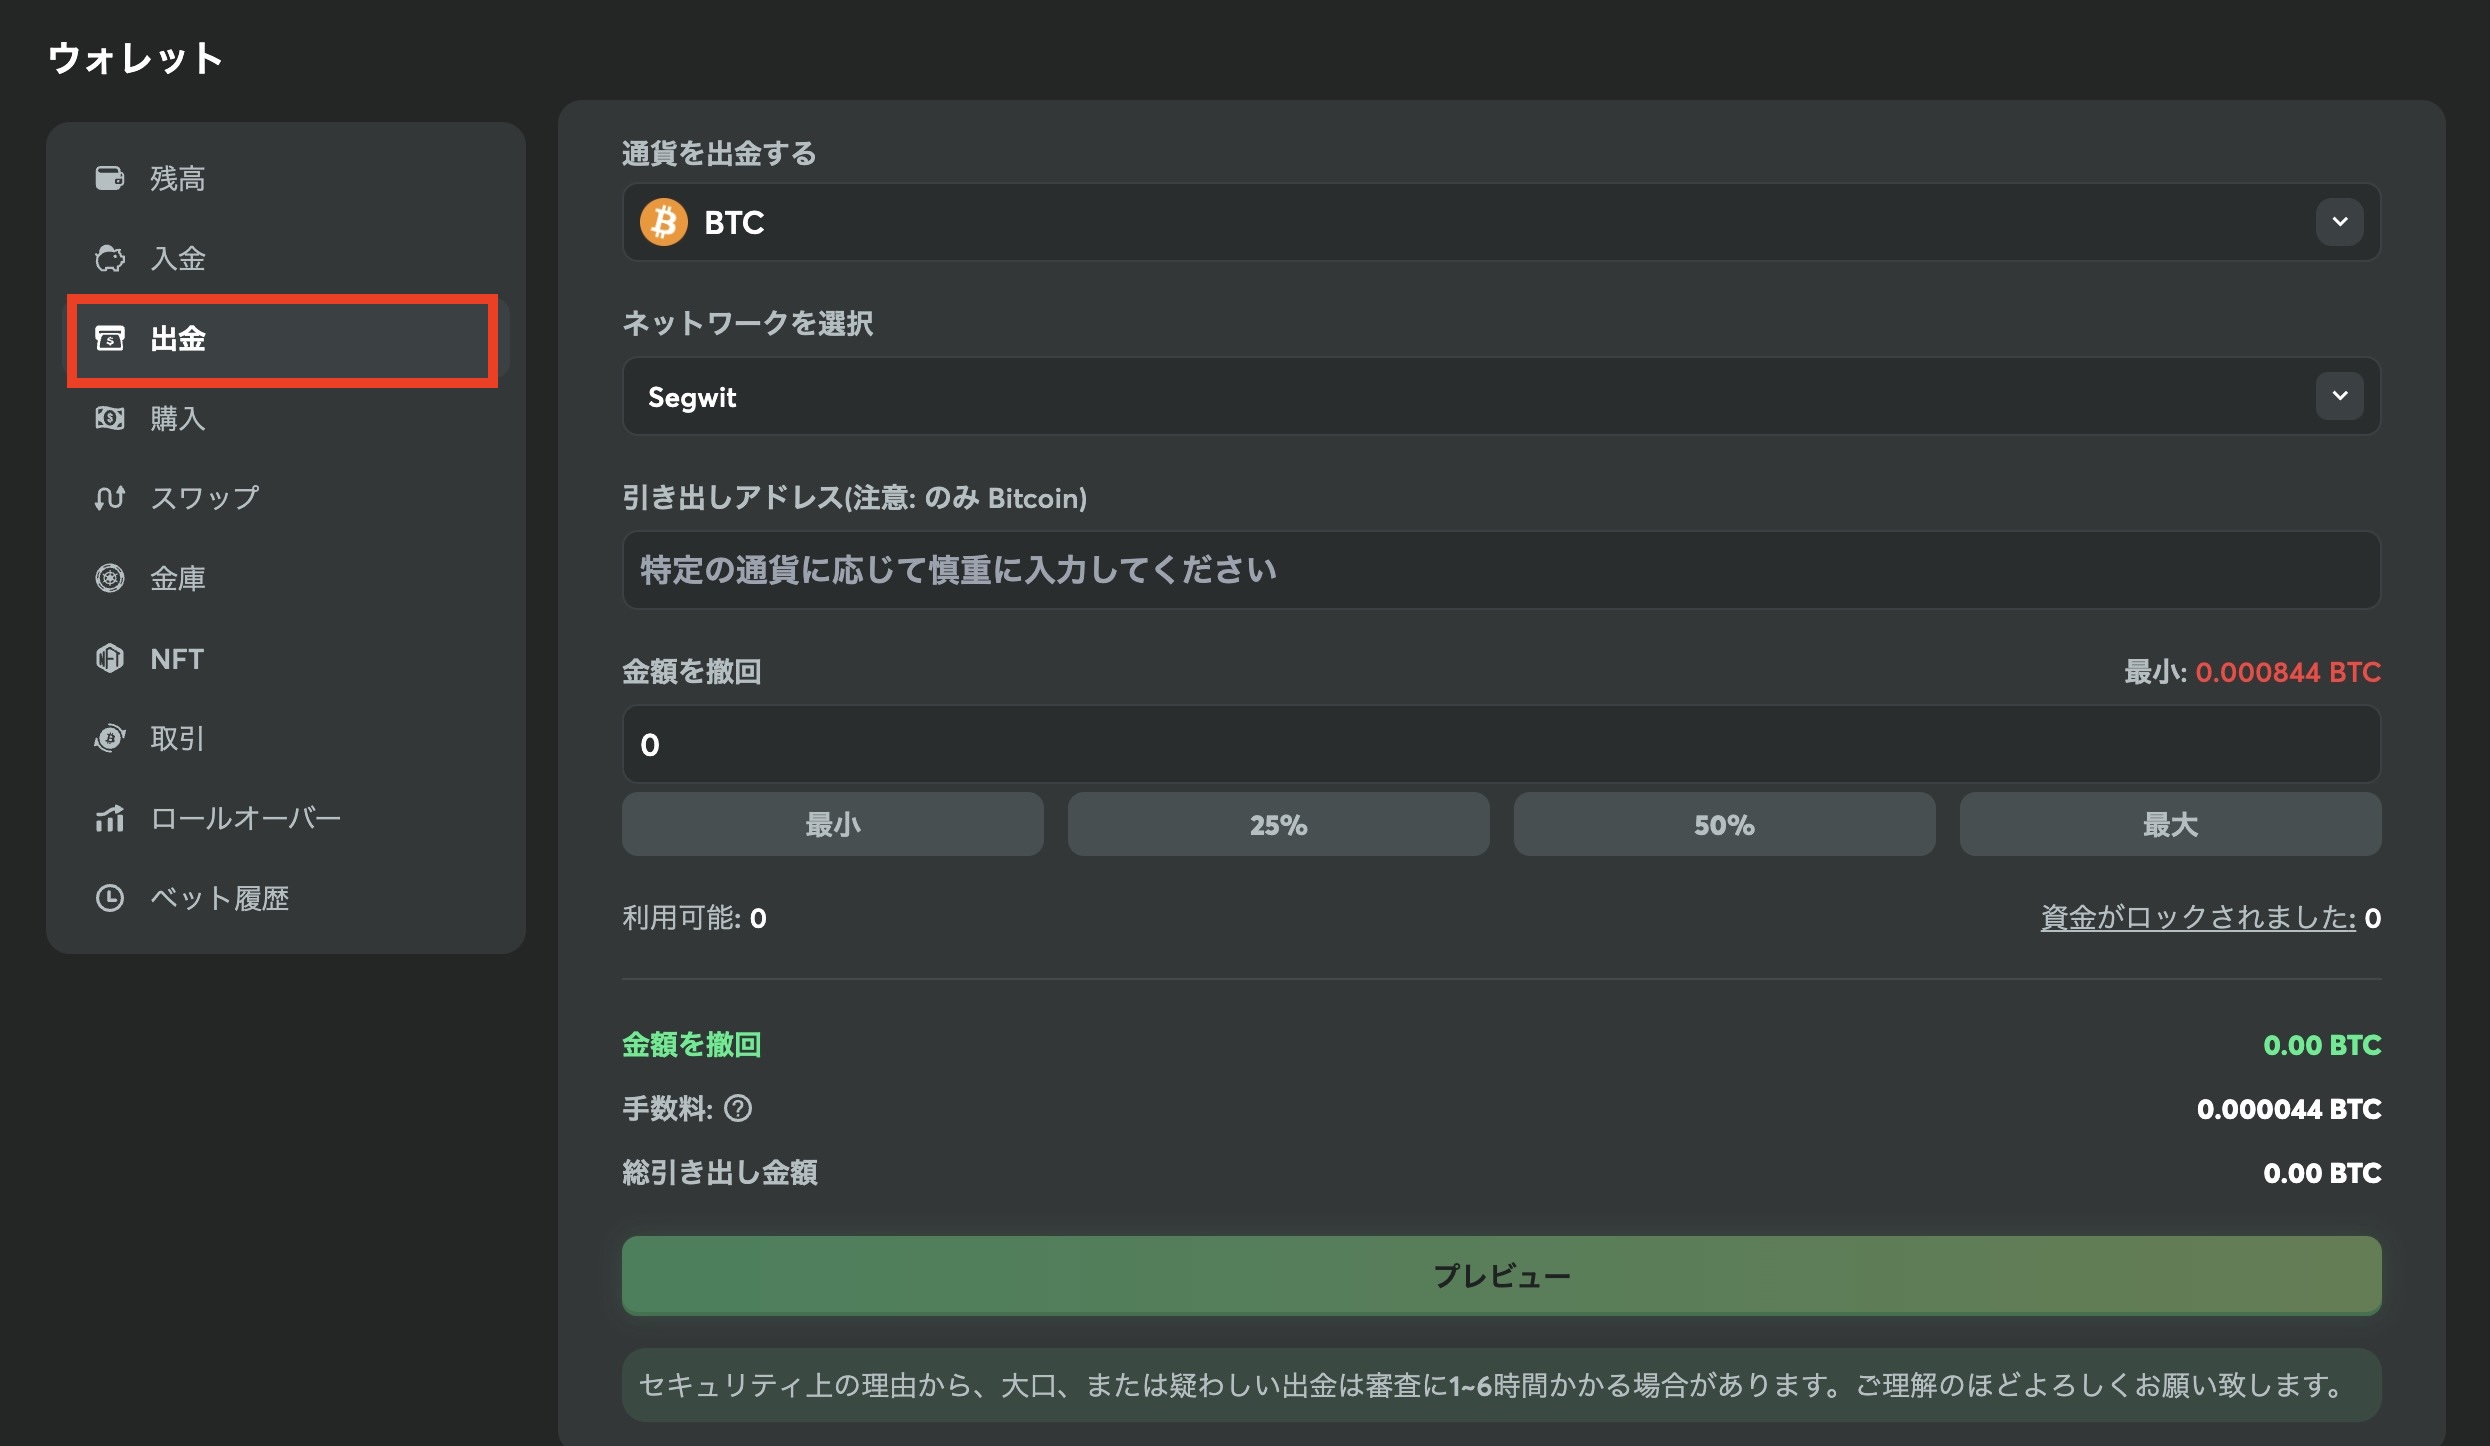Viewport: 2490px width, 1446px height.
Task: Click the coin icon beside 取引
Action: click(x=110, y=738)
